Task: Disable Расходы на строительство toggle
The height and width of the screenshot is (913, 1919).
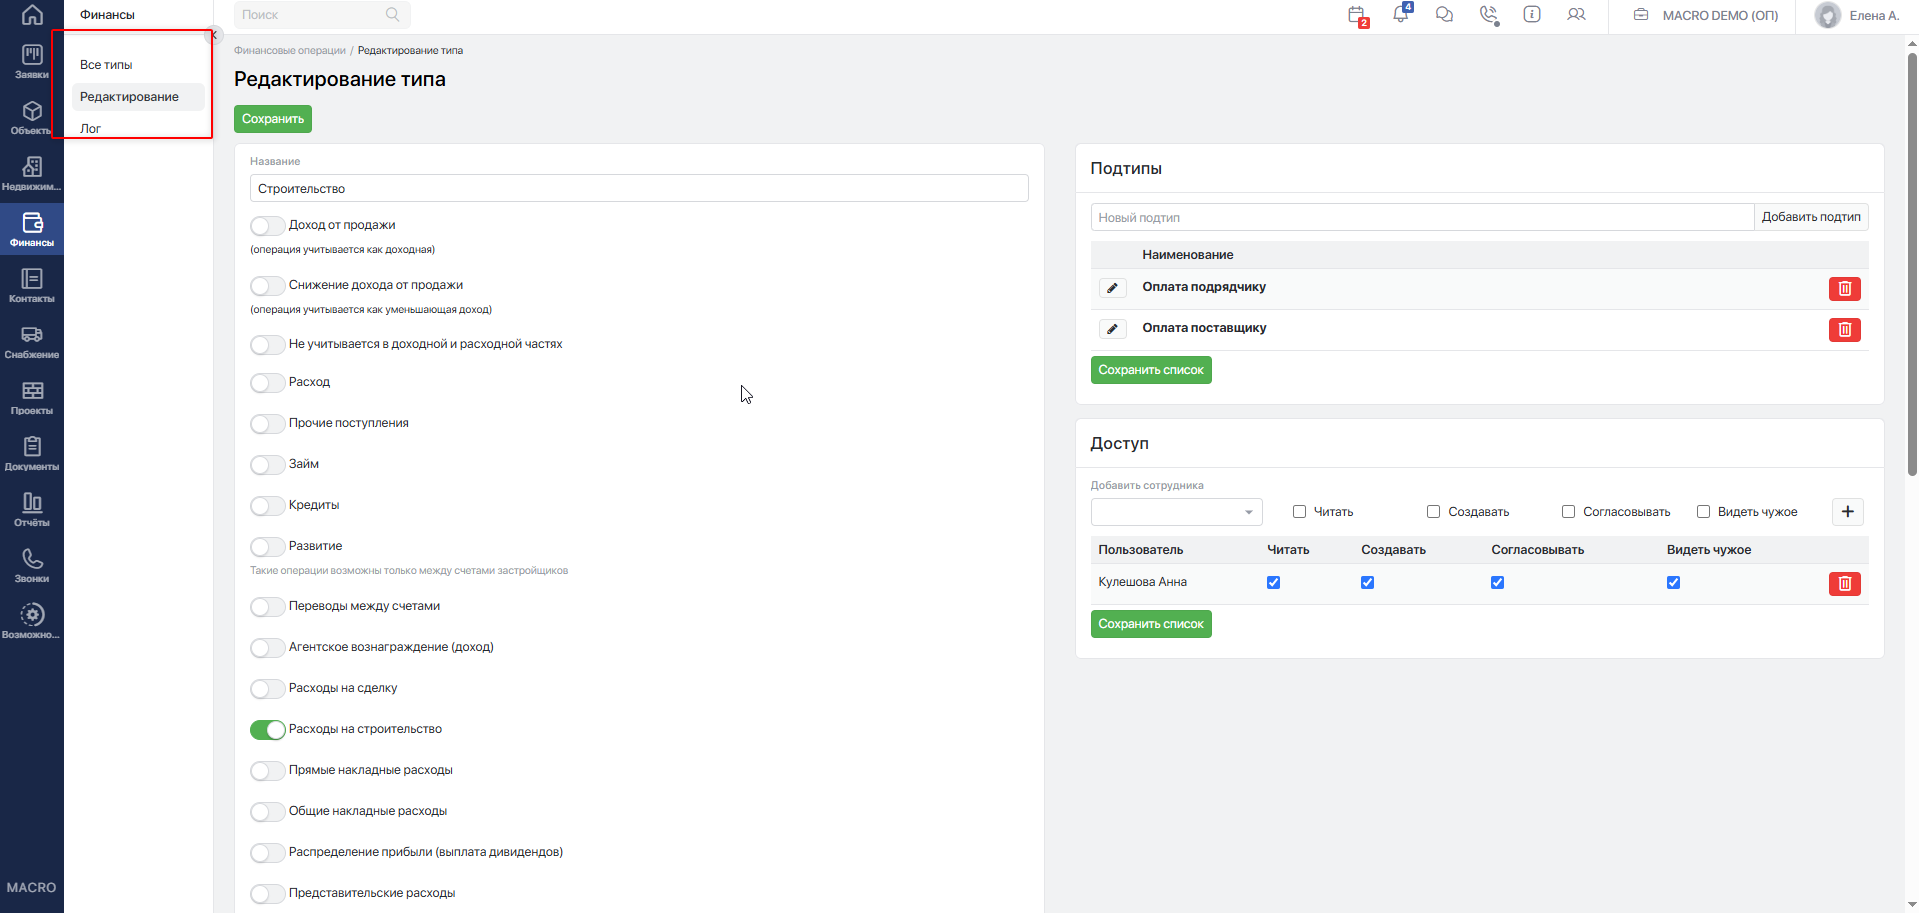Action: tap(267, 730)
